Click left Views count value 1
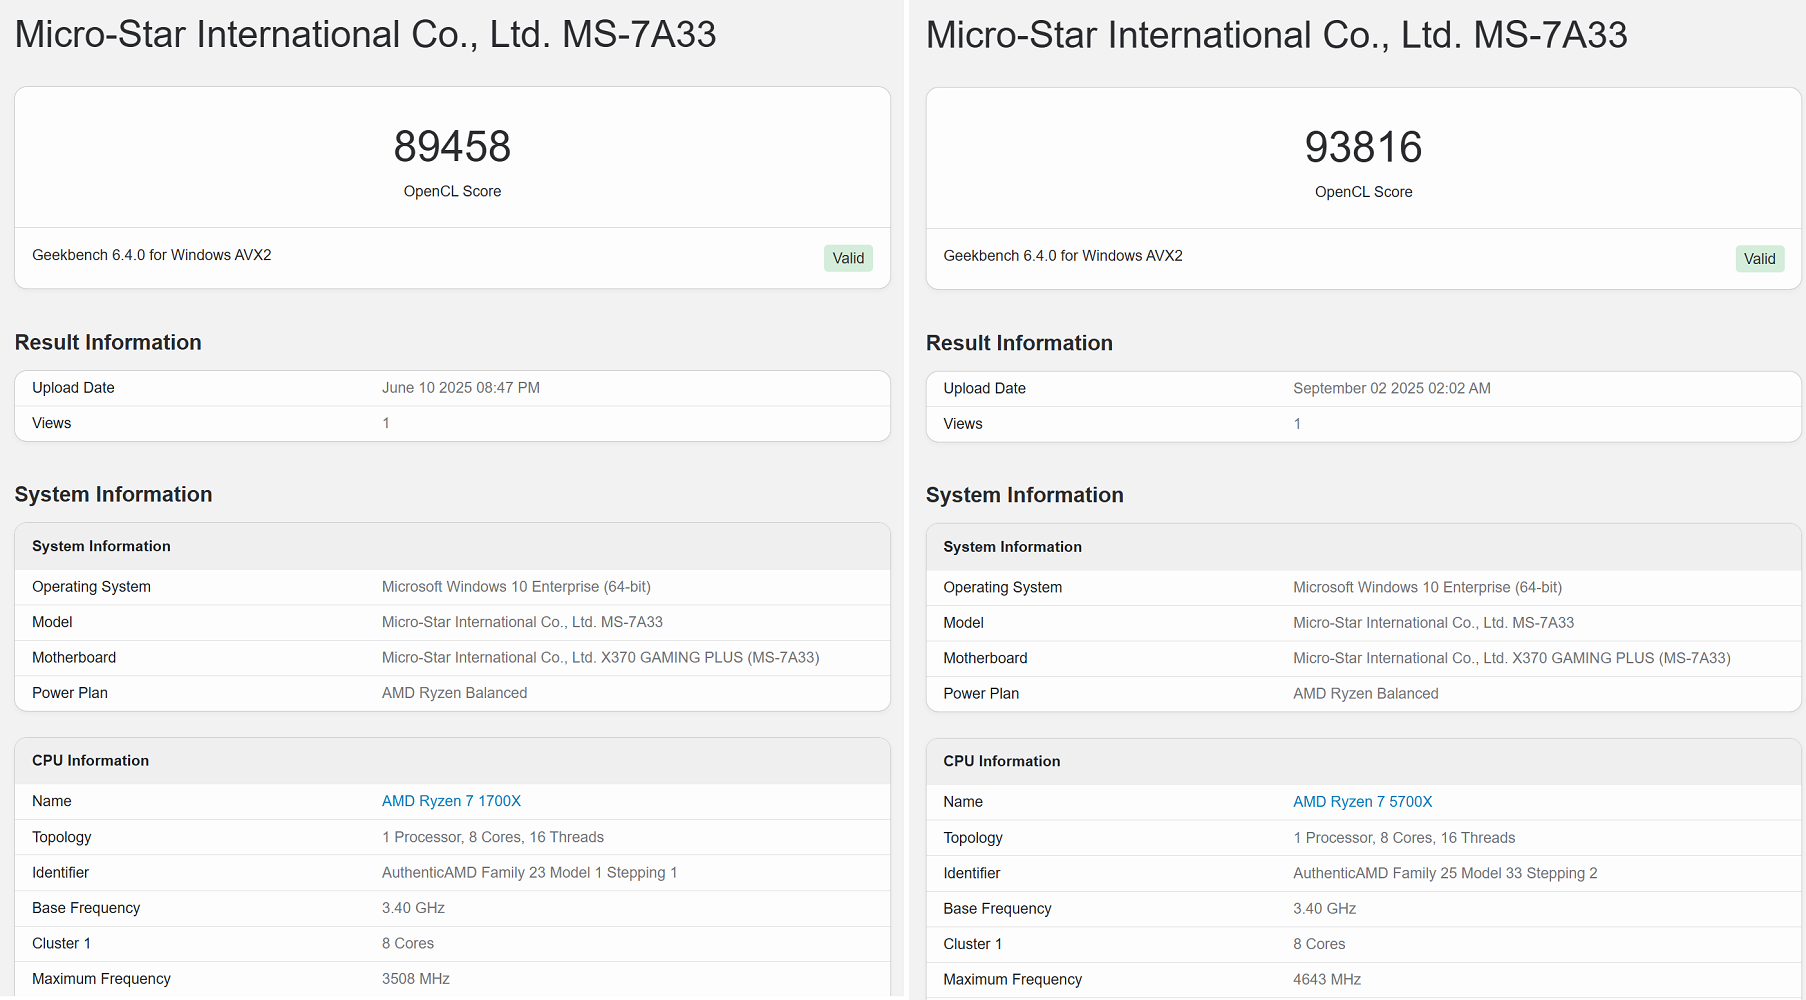Screen dimensions: 1806x1000 [386, 424]
